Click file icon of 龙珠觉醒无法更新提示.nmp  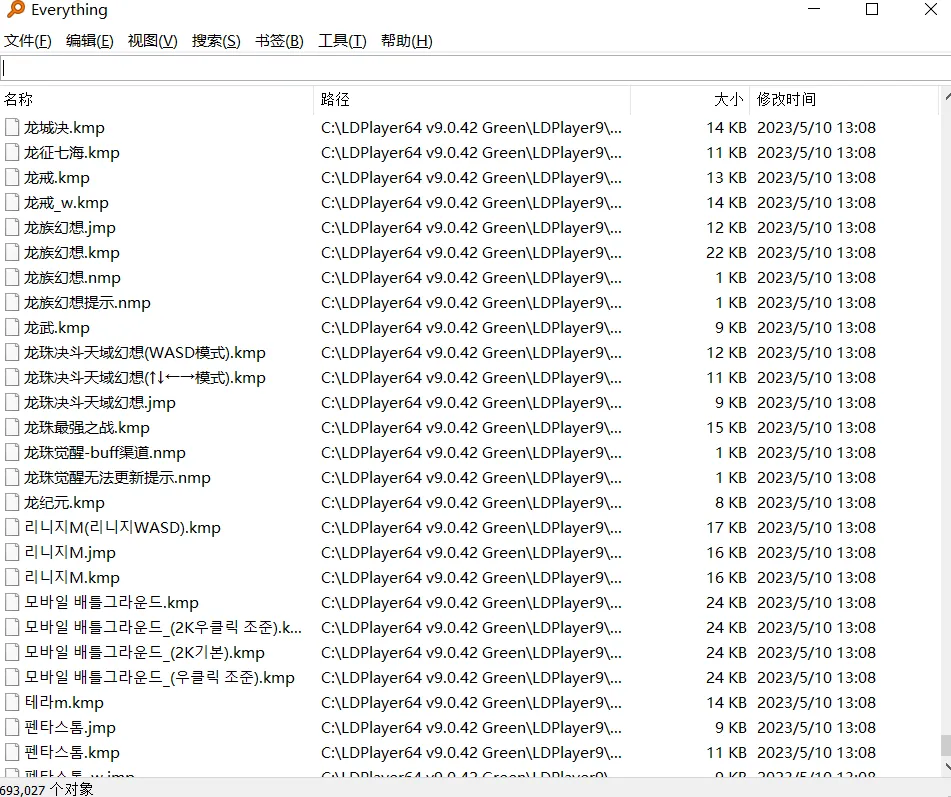(x=12, y=477)
